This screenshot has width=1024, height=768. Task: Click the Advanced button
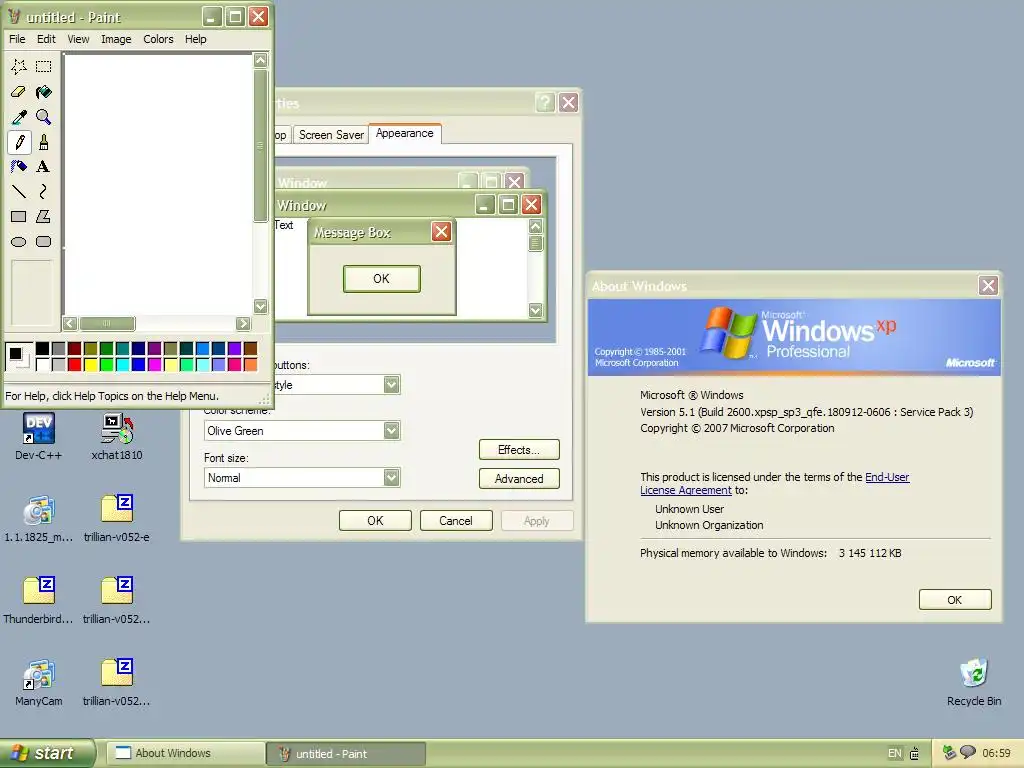pyautogui.click(x=519, y=479)
